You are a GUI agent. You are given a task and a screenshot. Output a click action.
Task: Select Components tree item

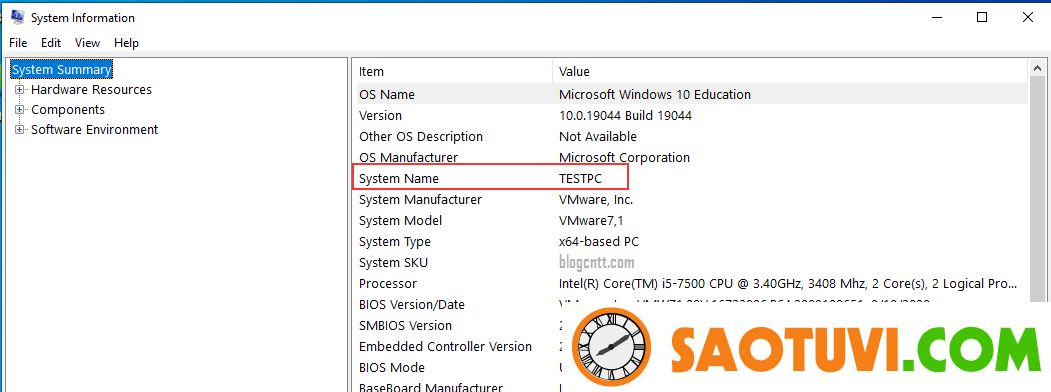click(x=68, y=109)
